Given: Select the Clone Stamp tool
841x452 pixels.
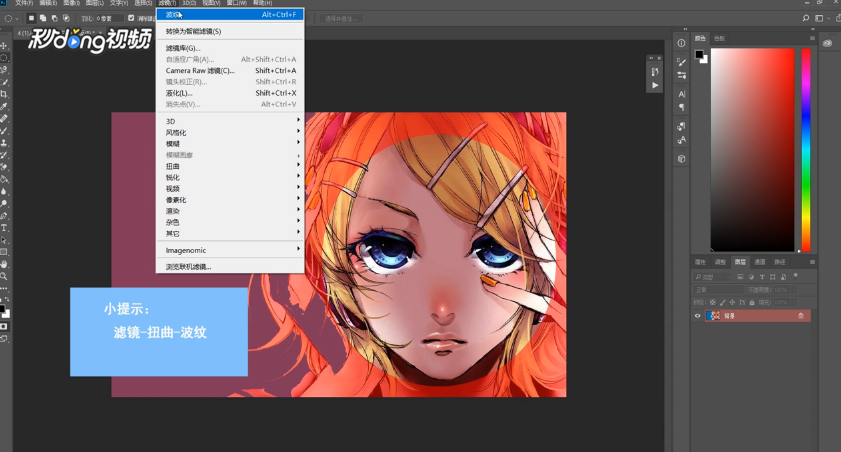Looking at the screenshot, I should [4, 143].
